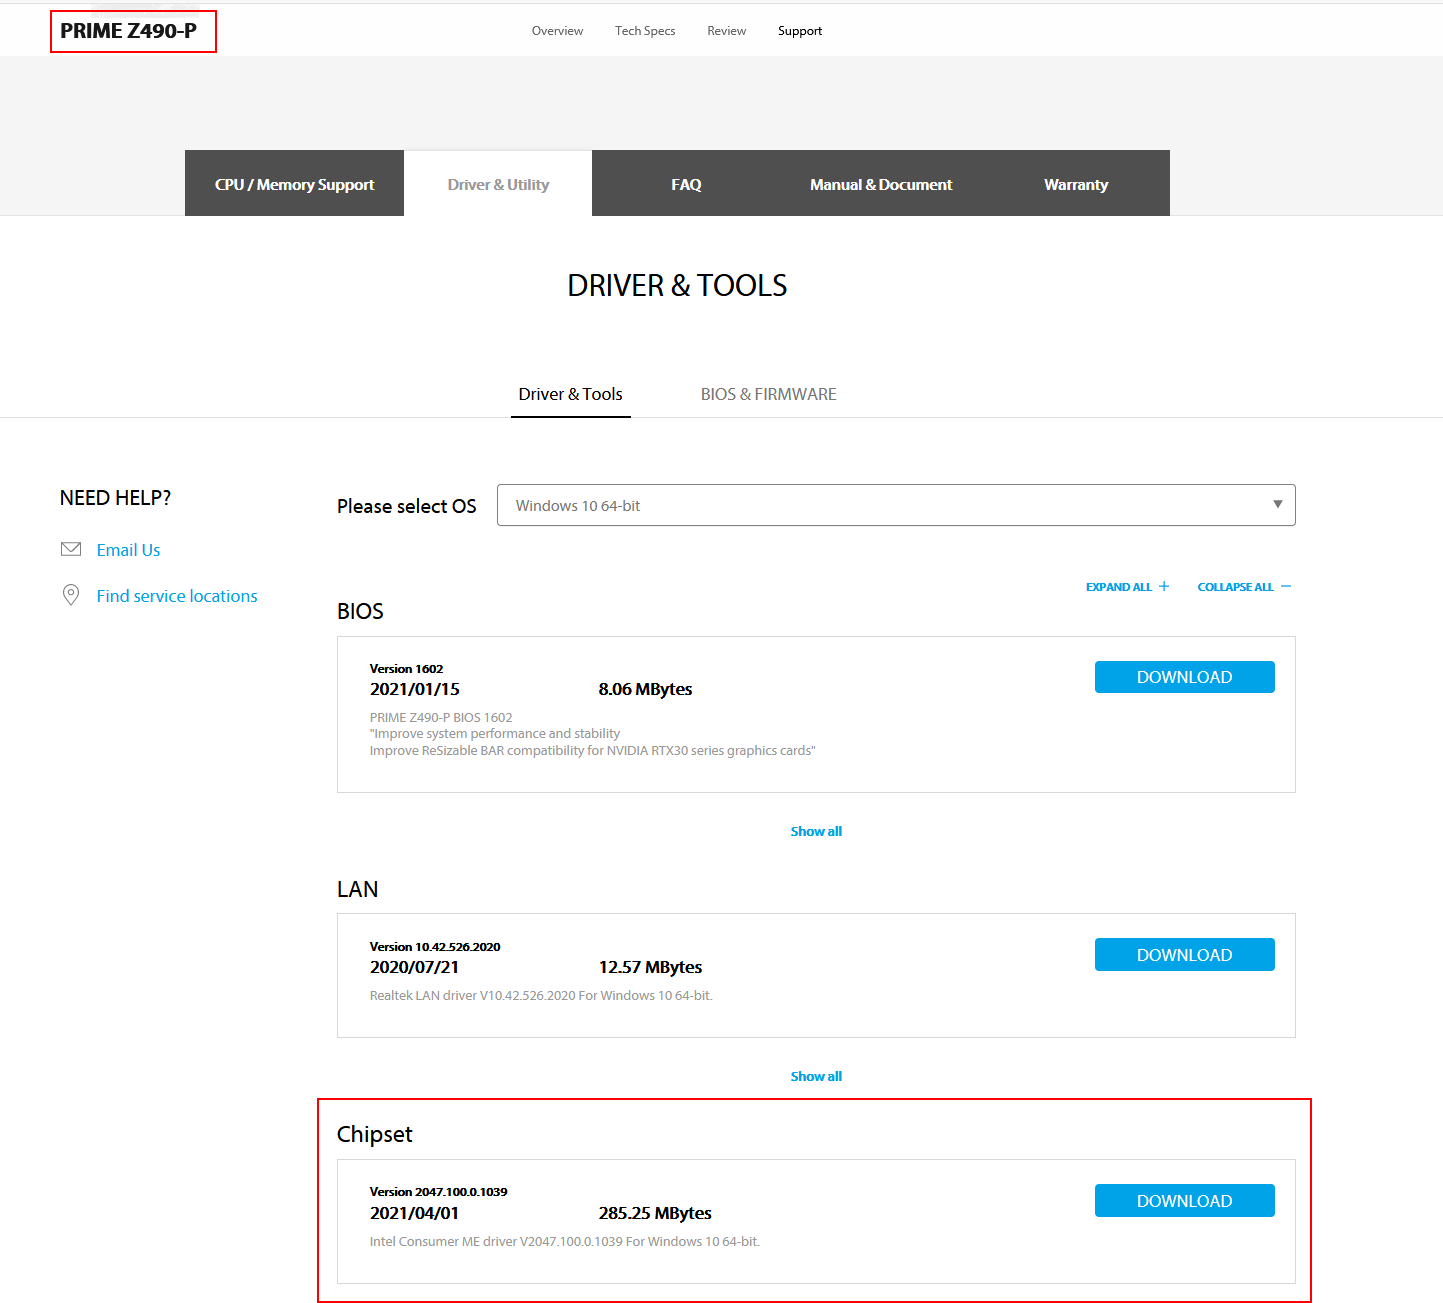
Task: Open the Email Us link
Action: (x=128, y=550)
